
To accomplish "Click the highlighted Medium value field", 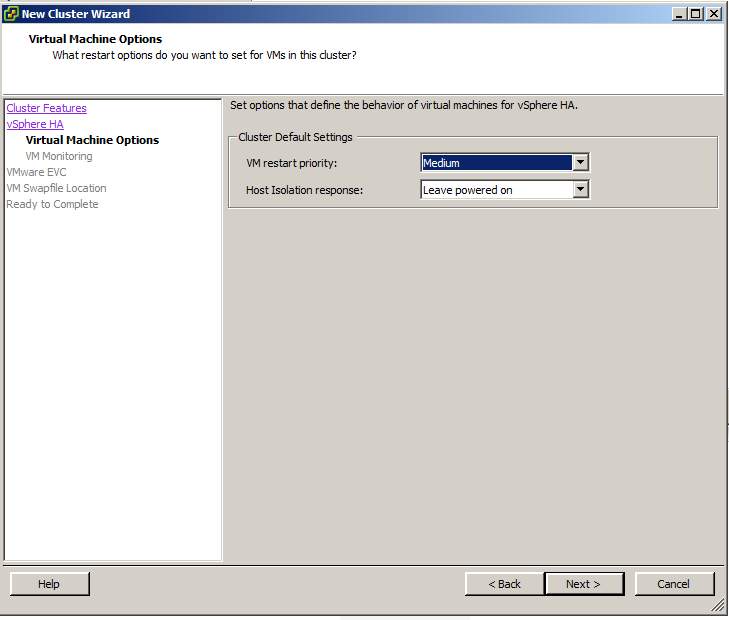I will pyautogui.click(x=496, y=163).
